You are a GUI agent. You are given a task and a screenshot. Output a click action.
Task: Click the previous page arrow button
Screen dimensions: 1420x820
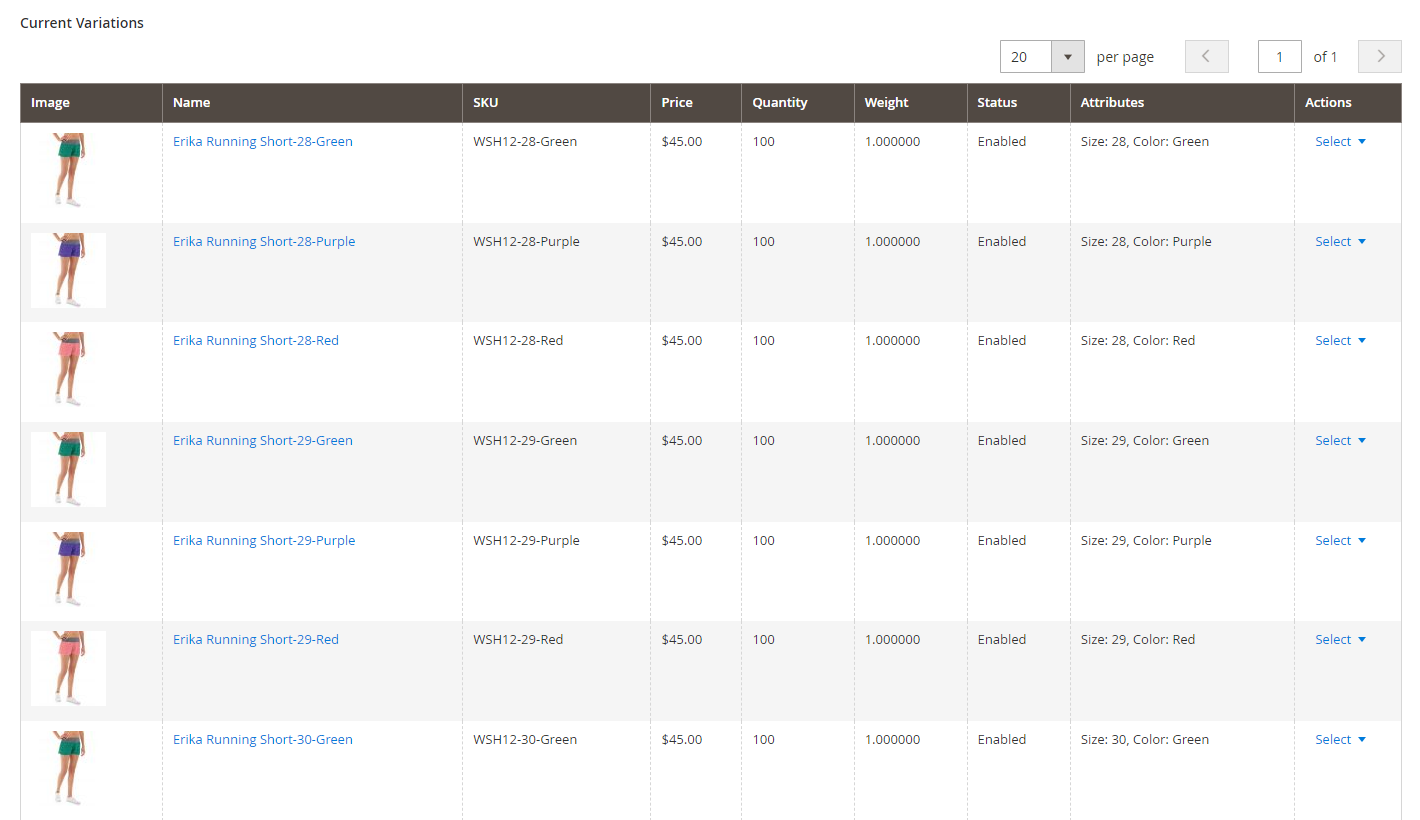[1206, 57]
